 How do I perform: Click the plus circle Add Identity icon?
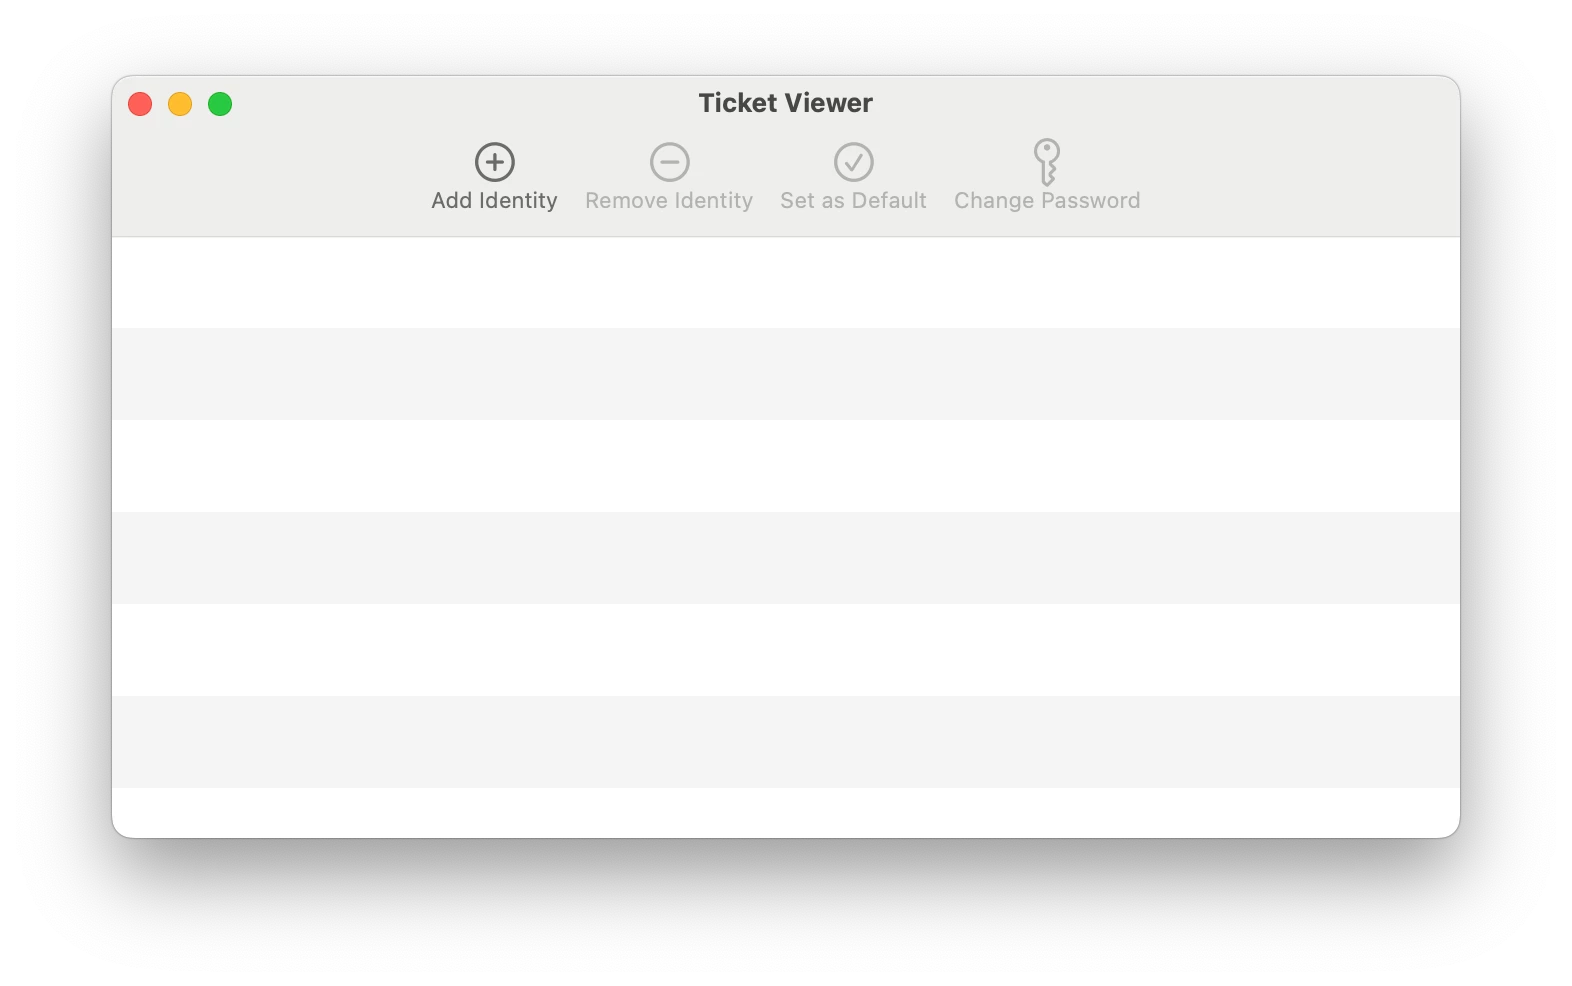coord(494,162)
